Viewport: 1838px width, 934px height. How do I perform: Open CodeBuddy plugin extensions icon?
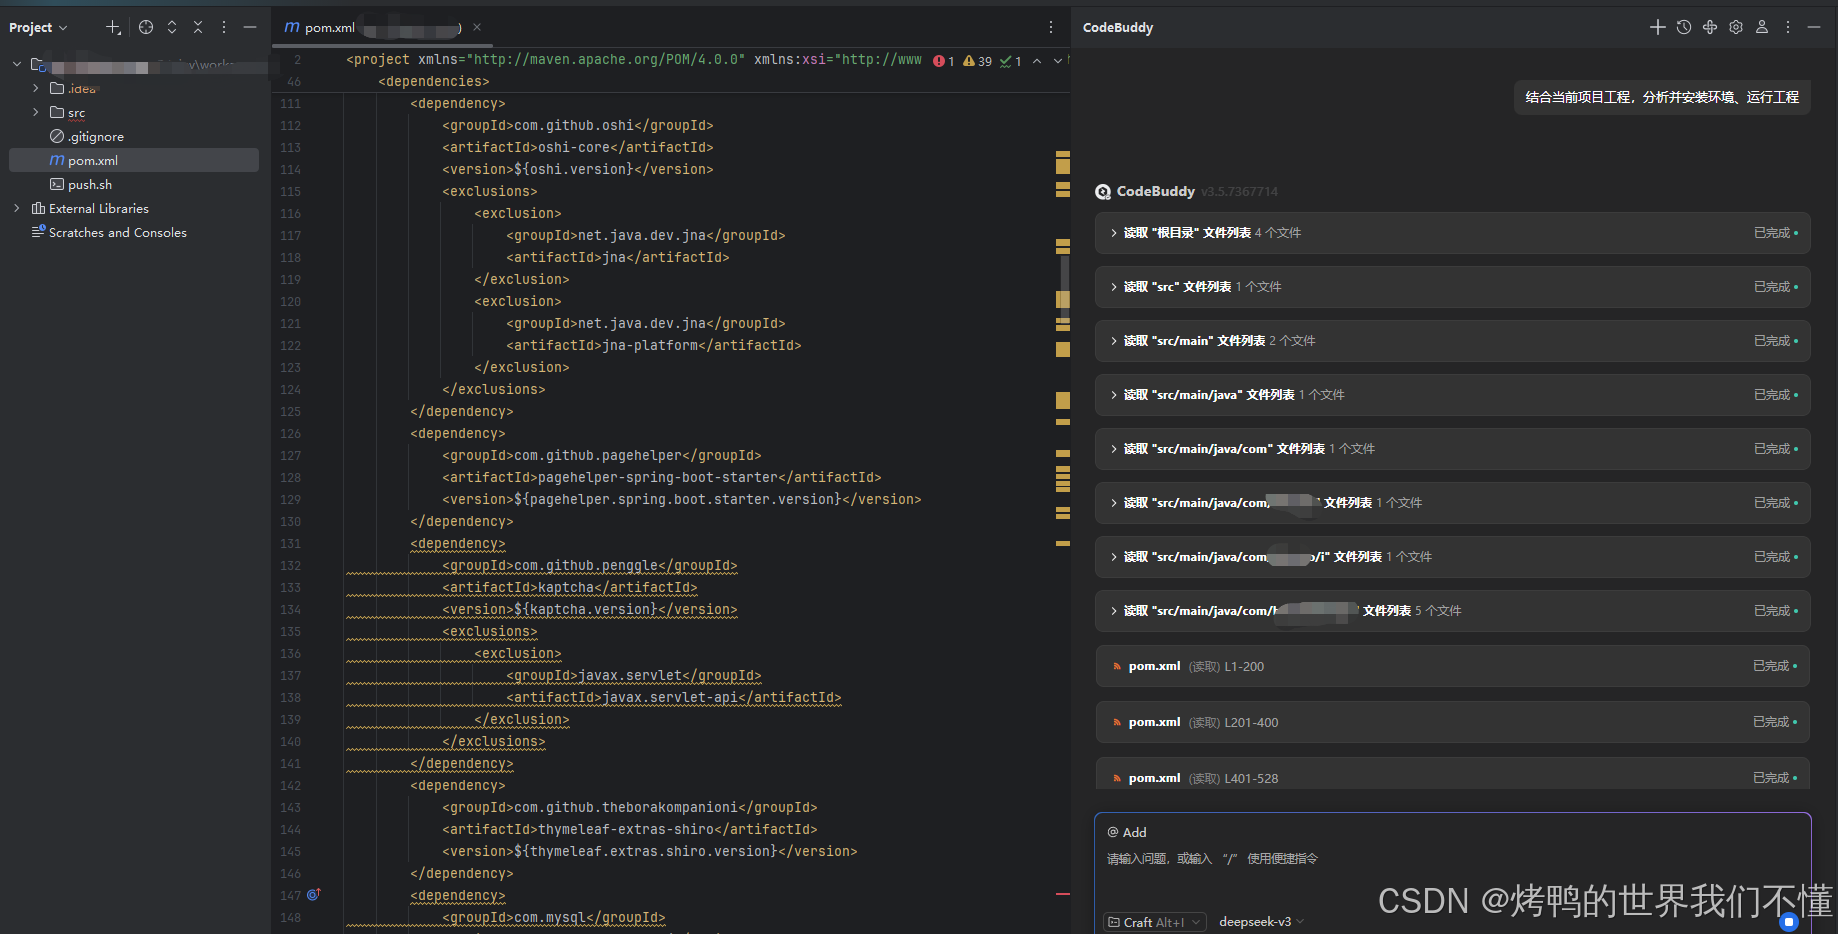[1710, 27]
